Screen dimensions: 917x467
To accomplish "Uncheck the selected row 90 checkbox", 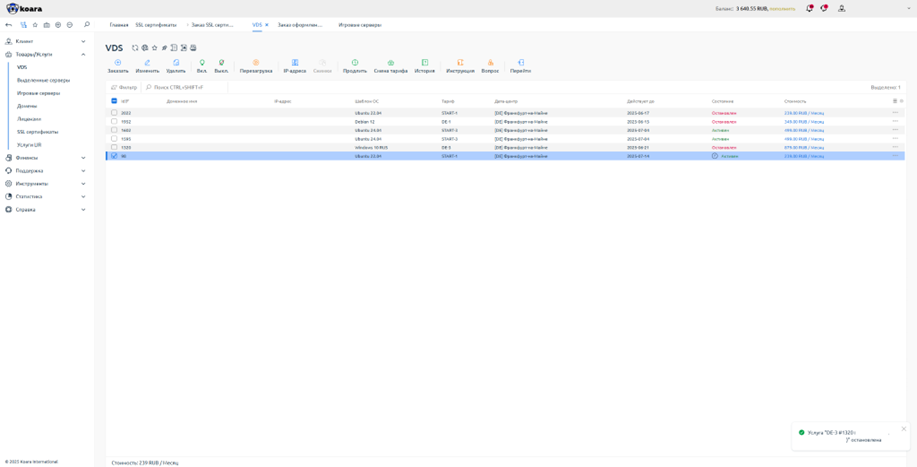I will [114, 156].
